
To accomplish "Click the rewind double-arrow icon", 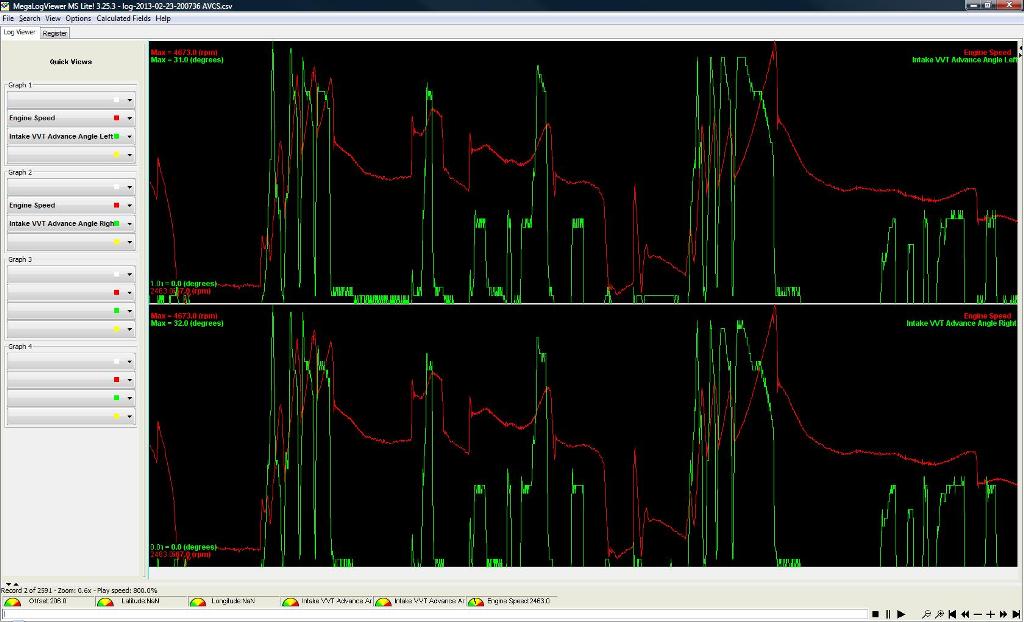I will (x=965, y=614).
